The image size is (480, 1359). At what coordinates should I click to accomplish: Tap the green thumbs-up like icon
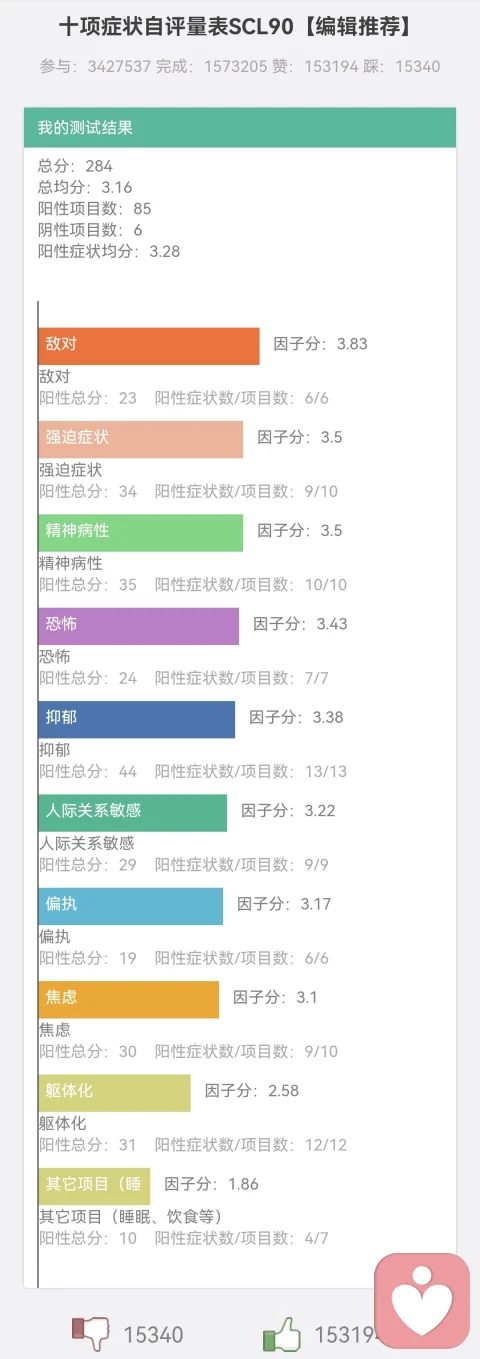pos(282,1333)
